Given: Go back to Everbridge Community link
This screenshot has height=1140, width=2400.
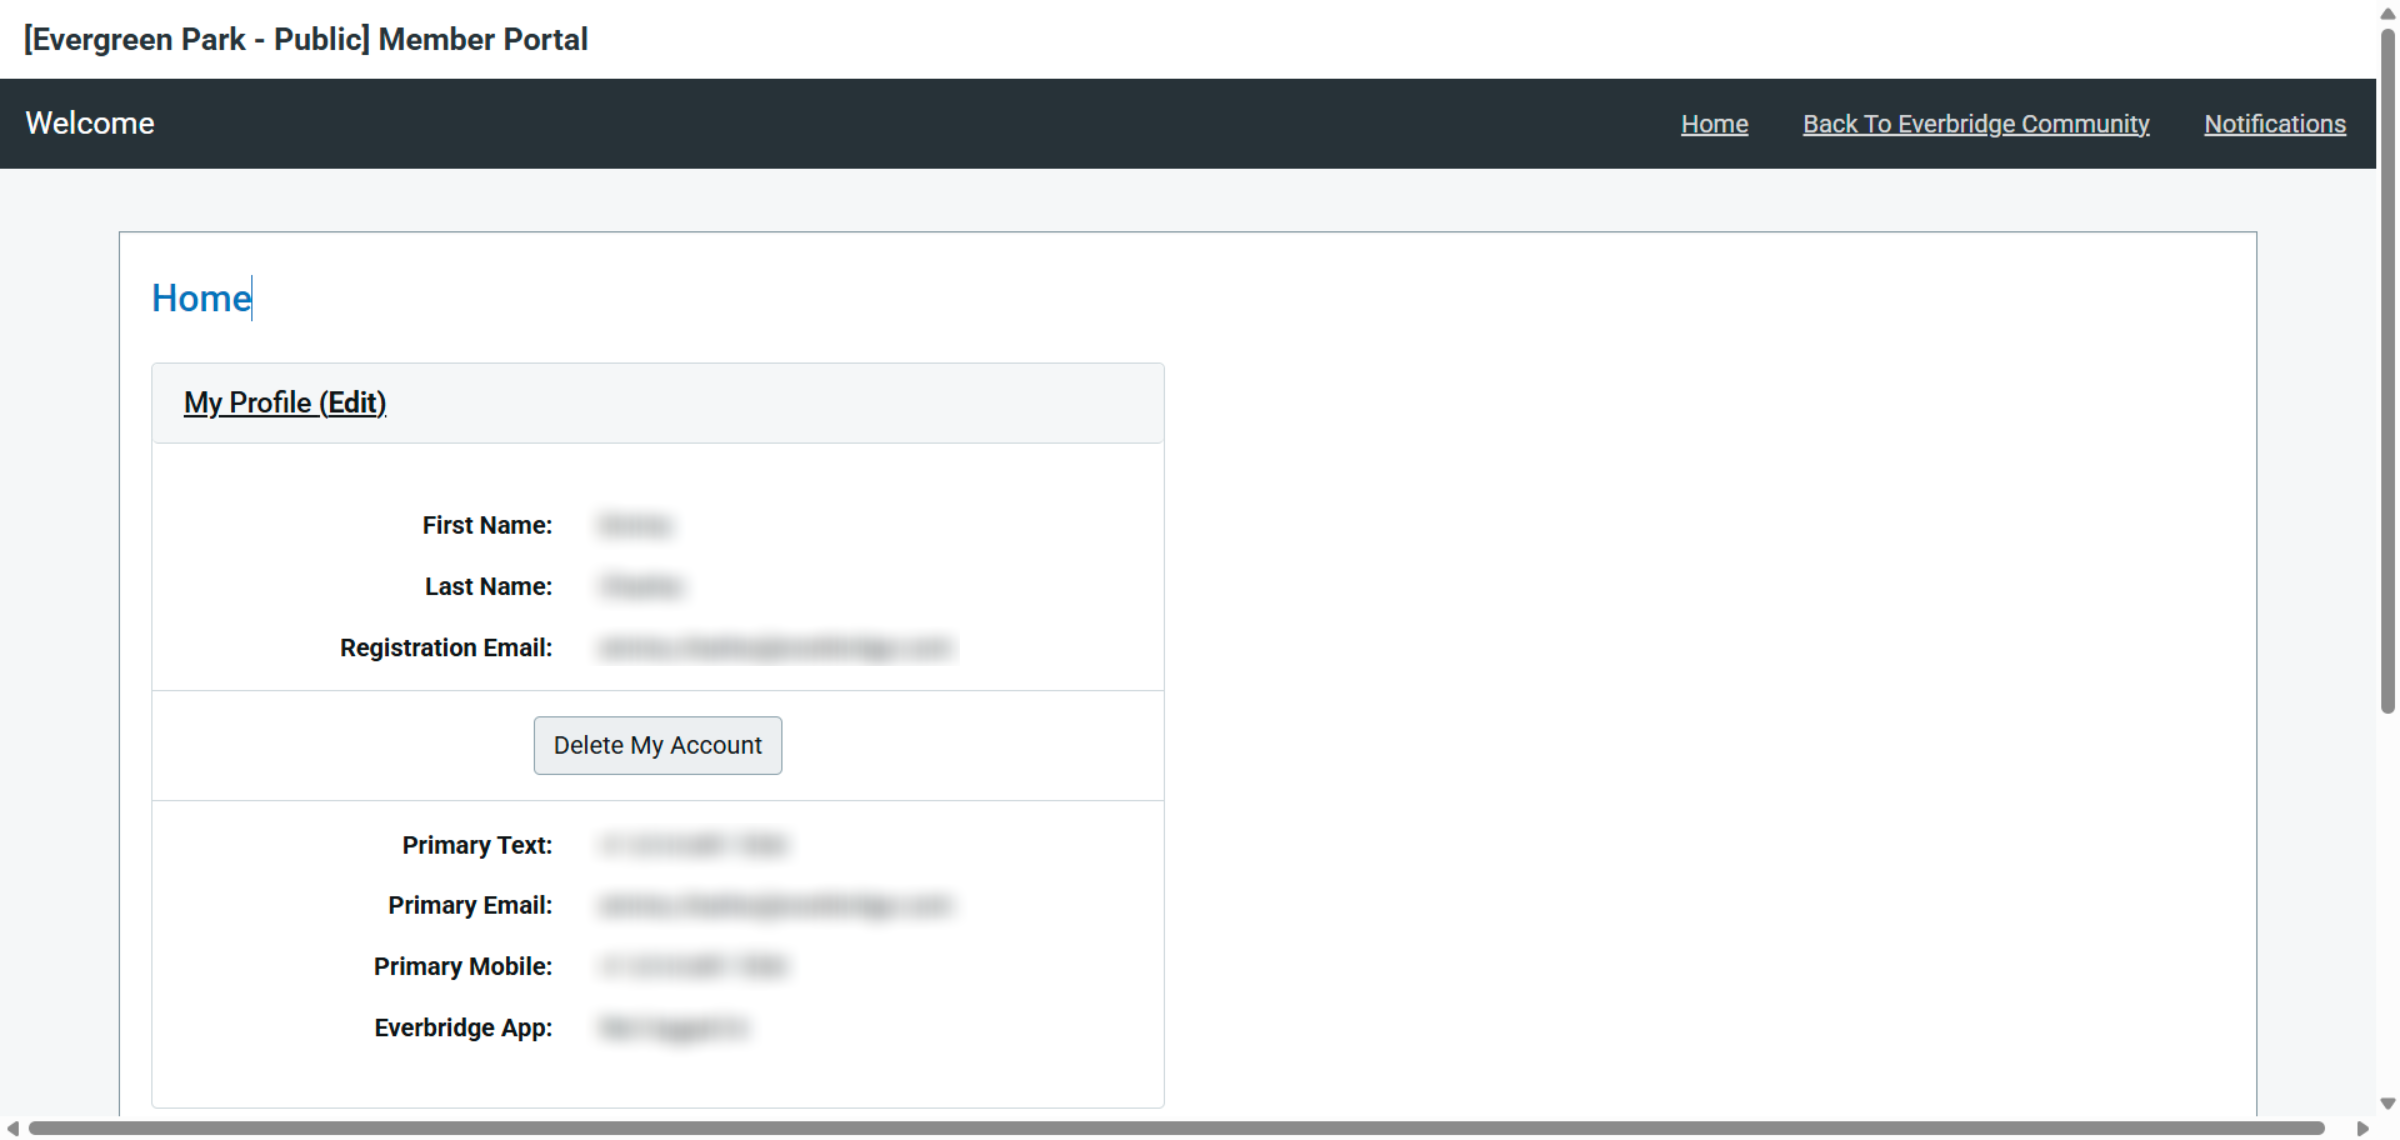Looking at the screenshot, I should point(1976,124).
